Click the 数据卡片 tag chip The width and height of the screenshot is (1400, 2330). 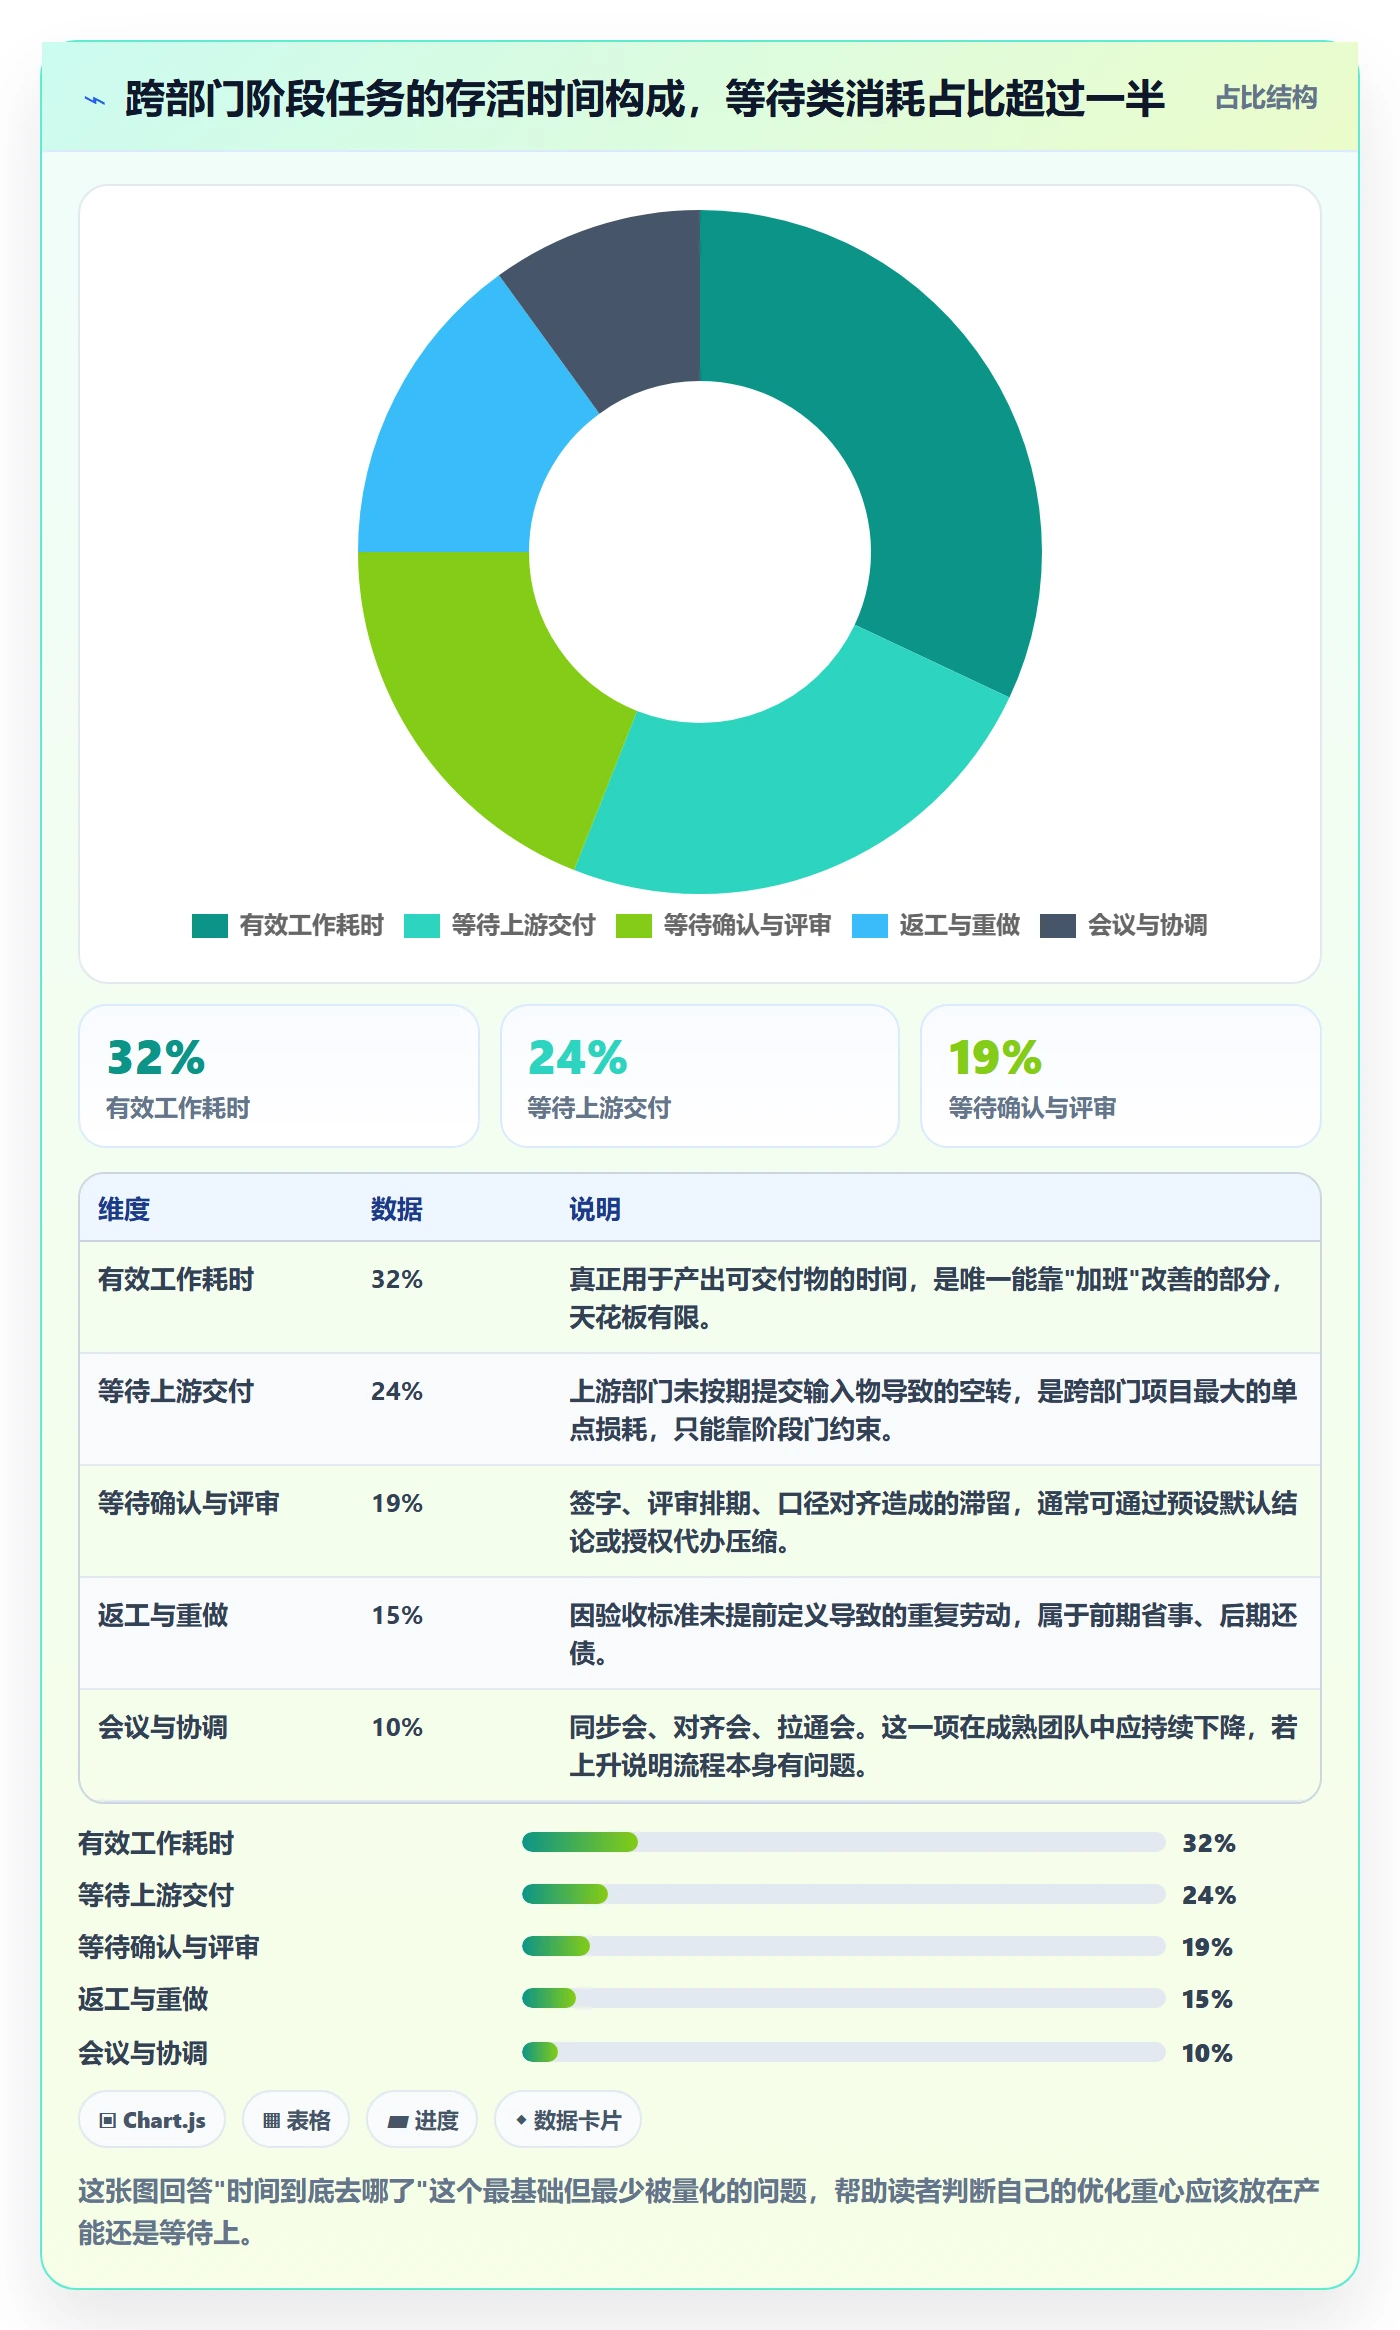pyautogui.click(x=568, y=2120)
